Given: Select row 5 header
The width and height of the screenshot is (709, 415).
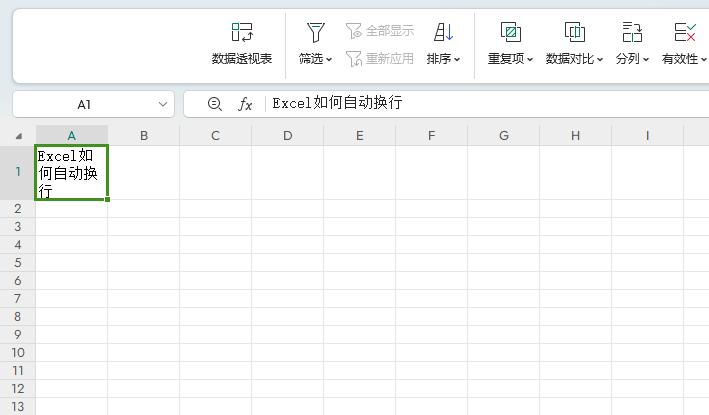Looking at the screenshot, I should tap(18, 263).
